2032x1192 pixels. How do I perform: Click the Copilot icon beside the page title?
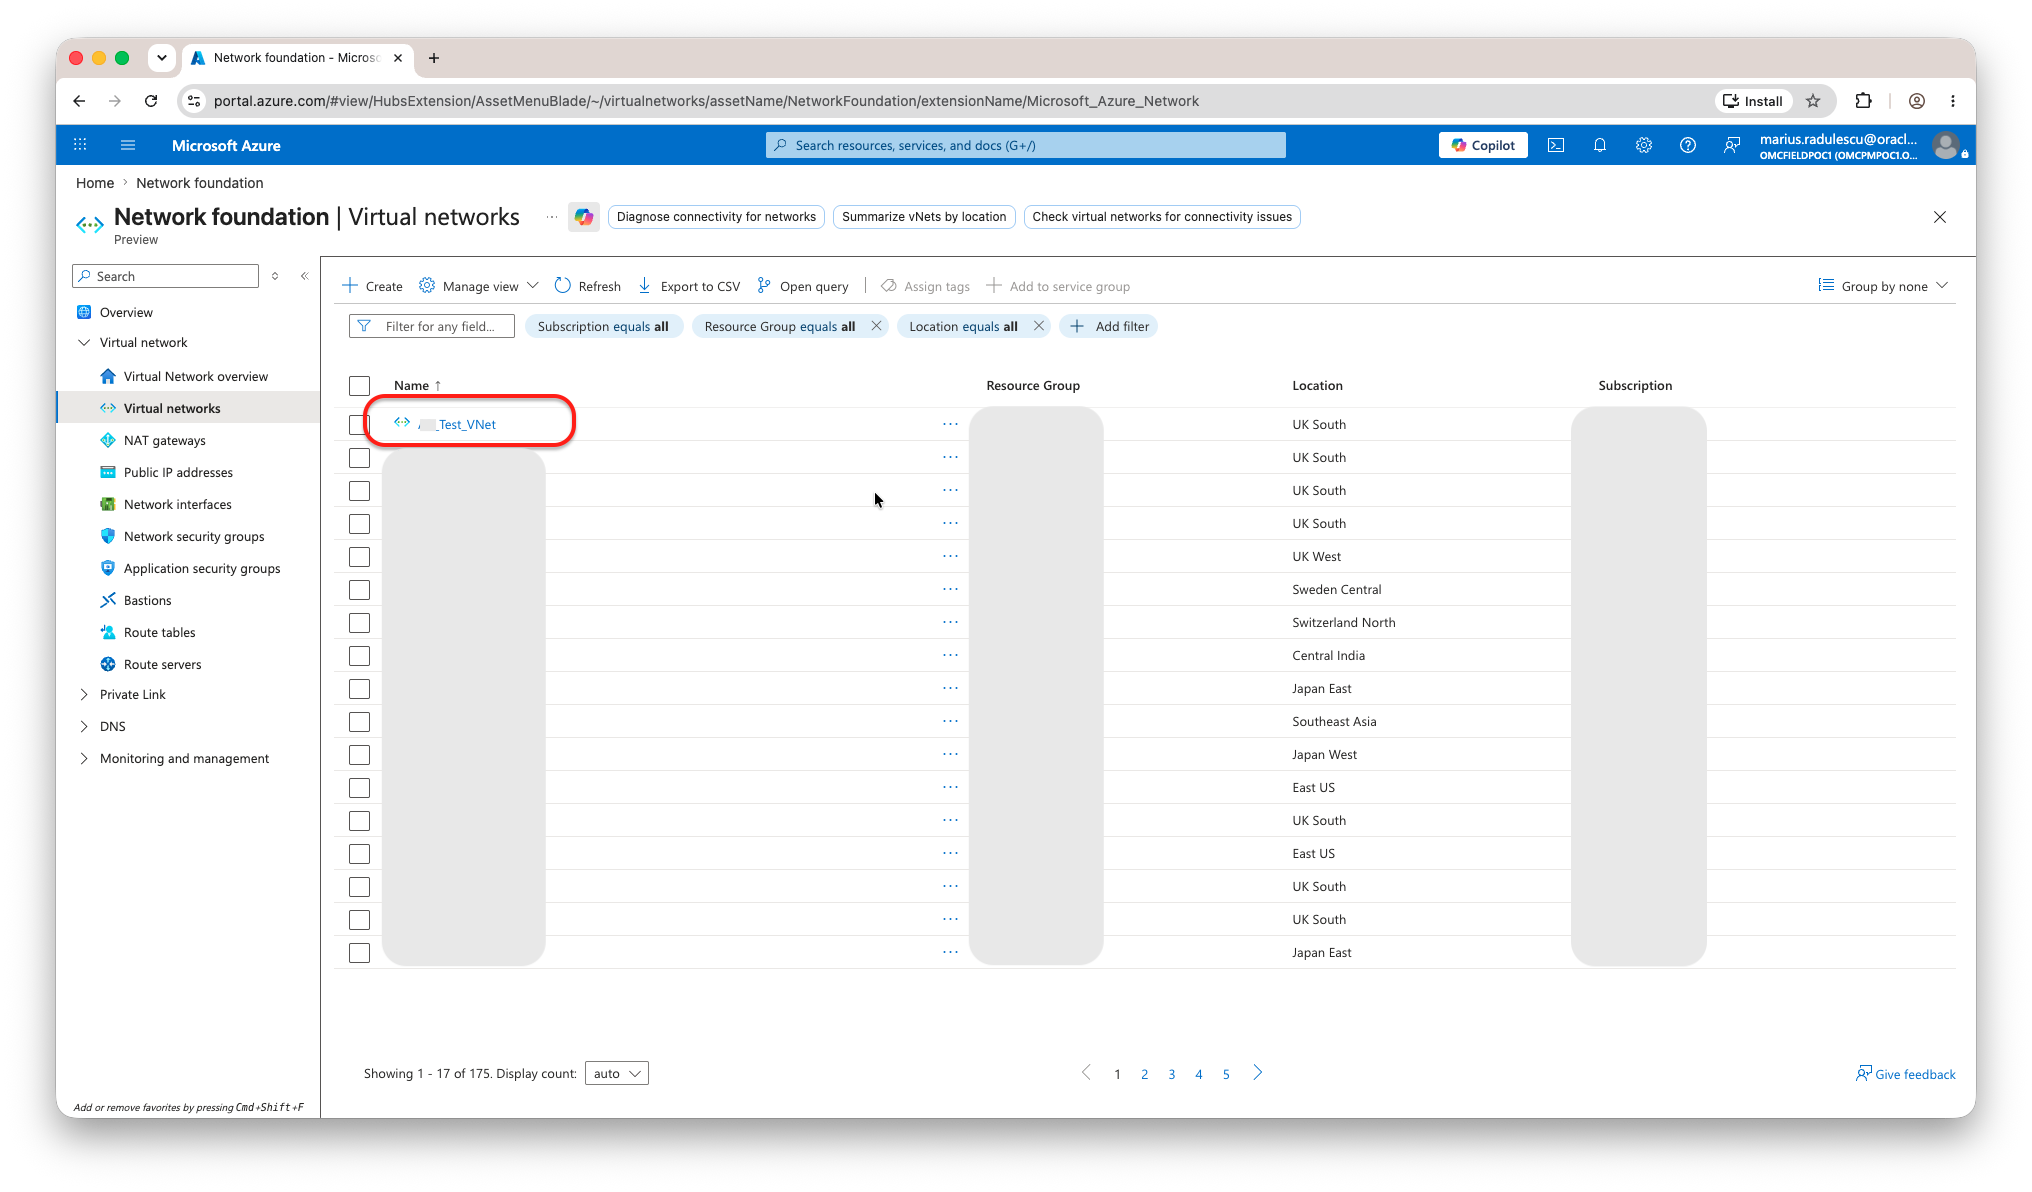point(584,217)
